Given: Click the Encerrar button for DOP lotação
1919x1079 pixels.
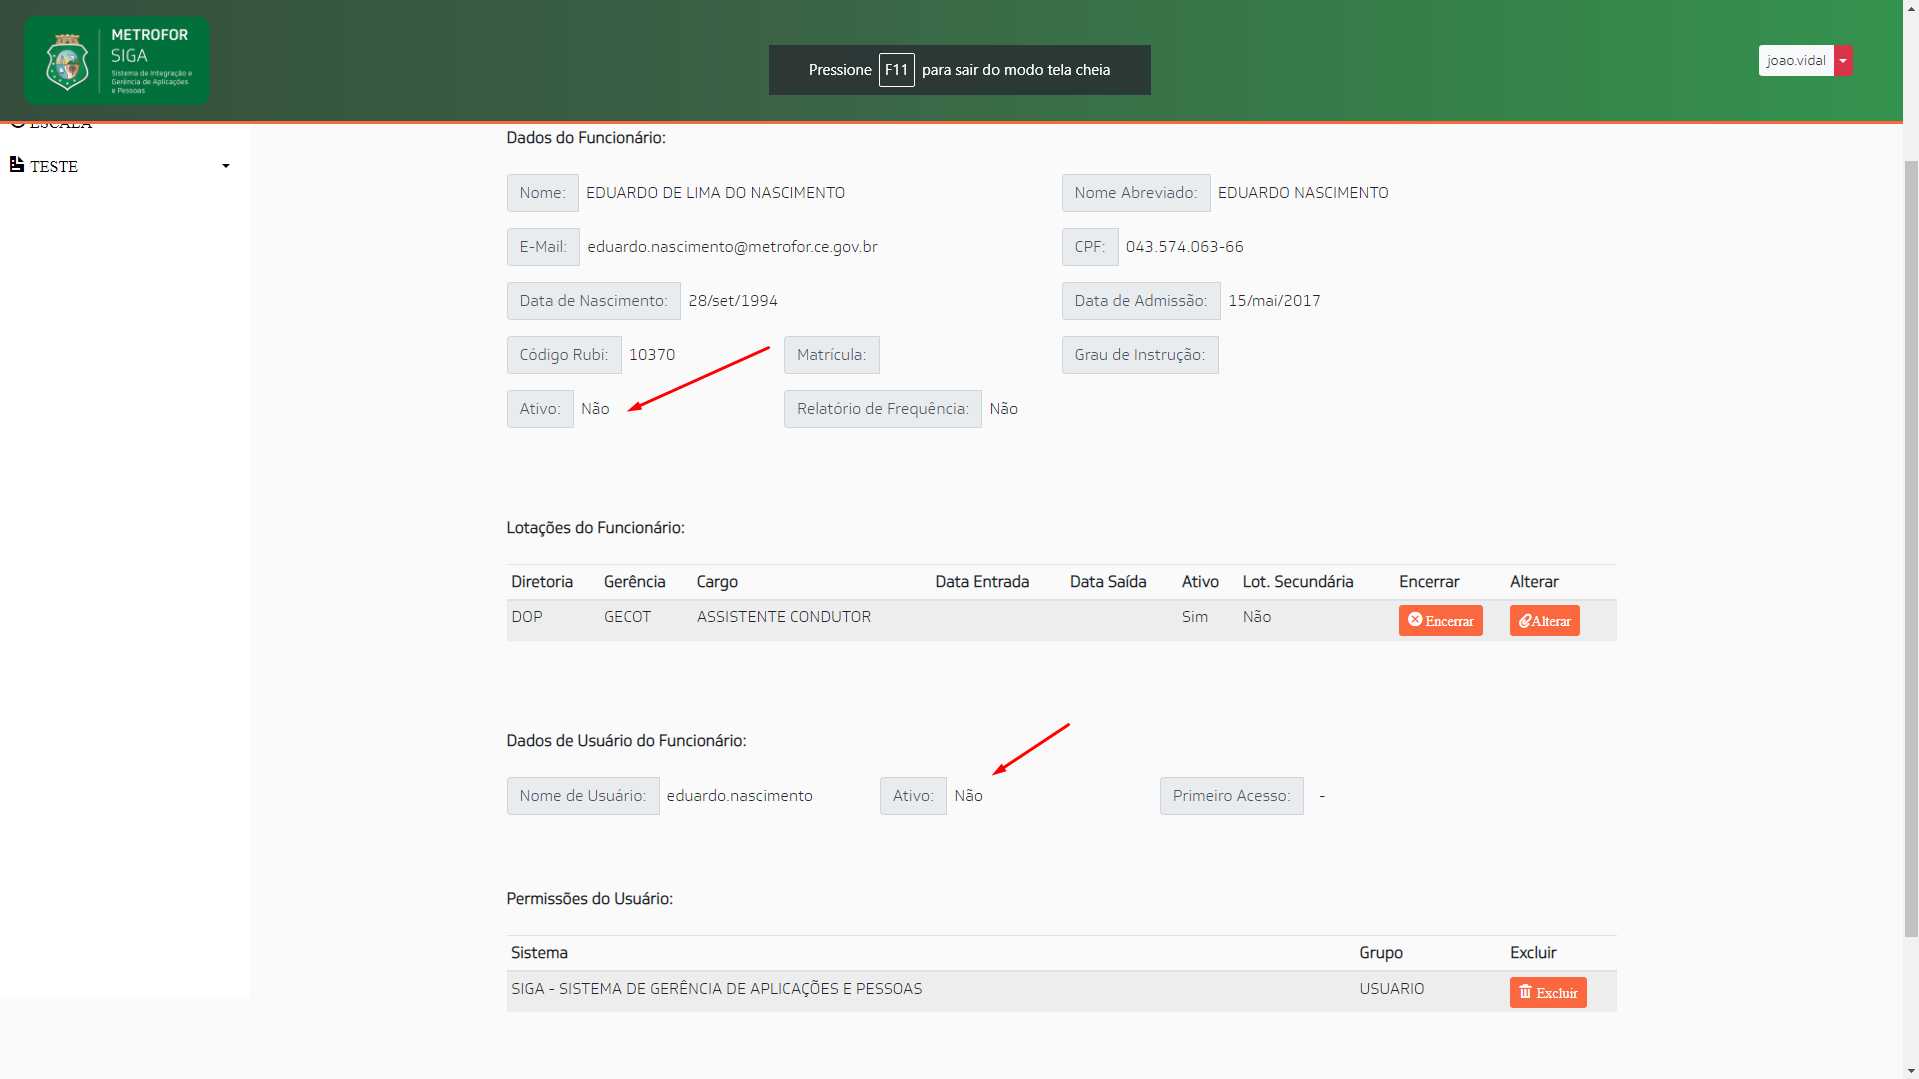Looking at the screenshot, I should 1440,621.
